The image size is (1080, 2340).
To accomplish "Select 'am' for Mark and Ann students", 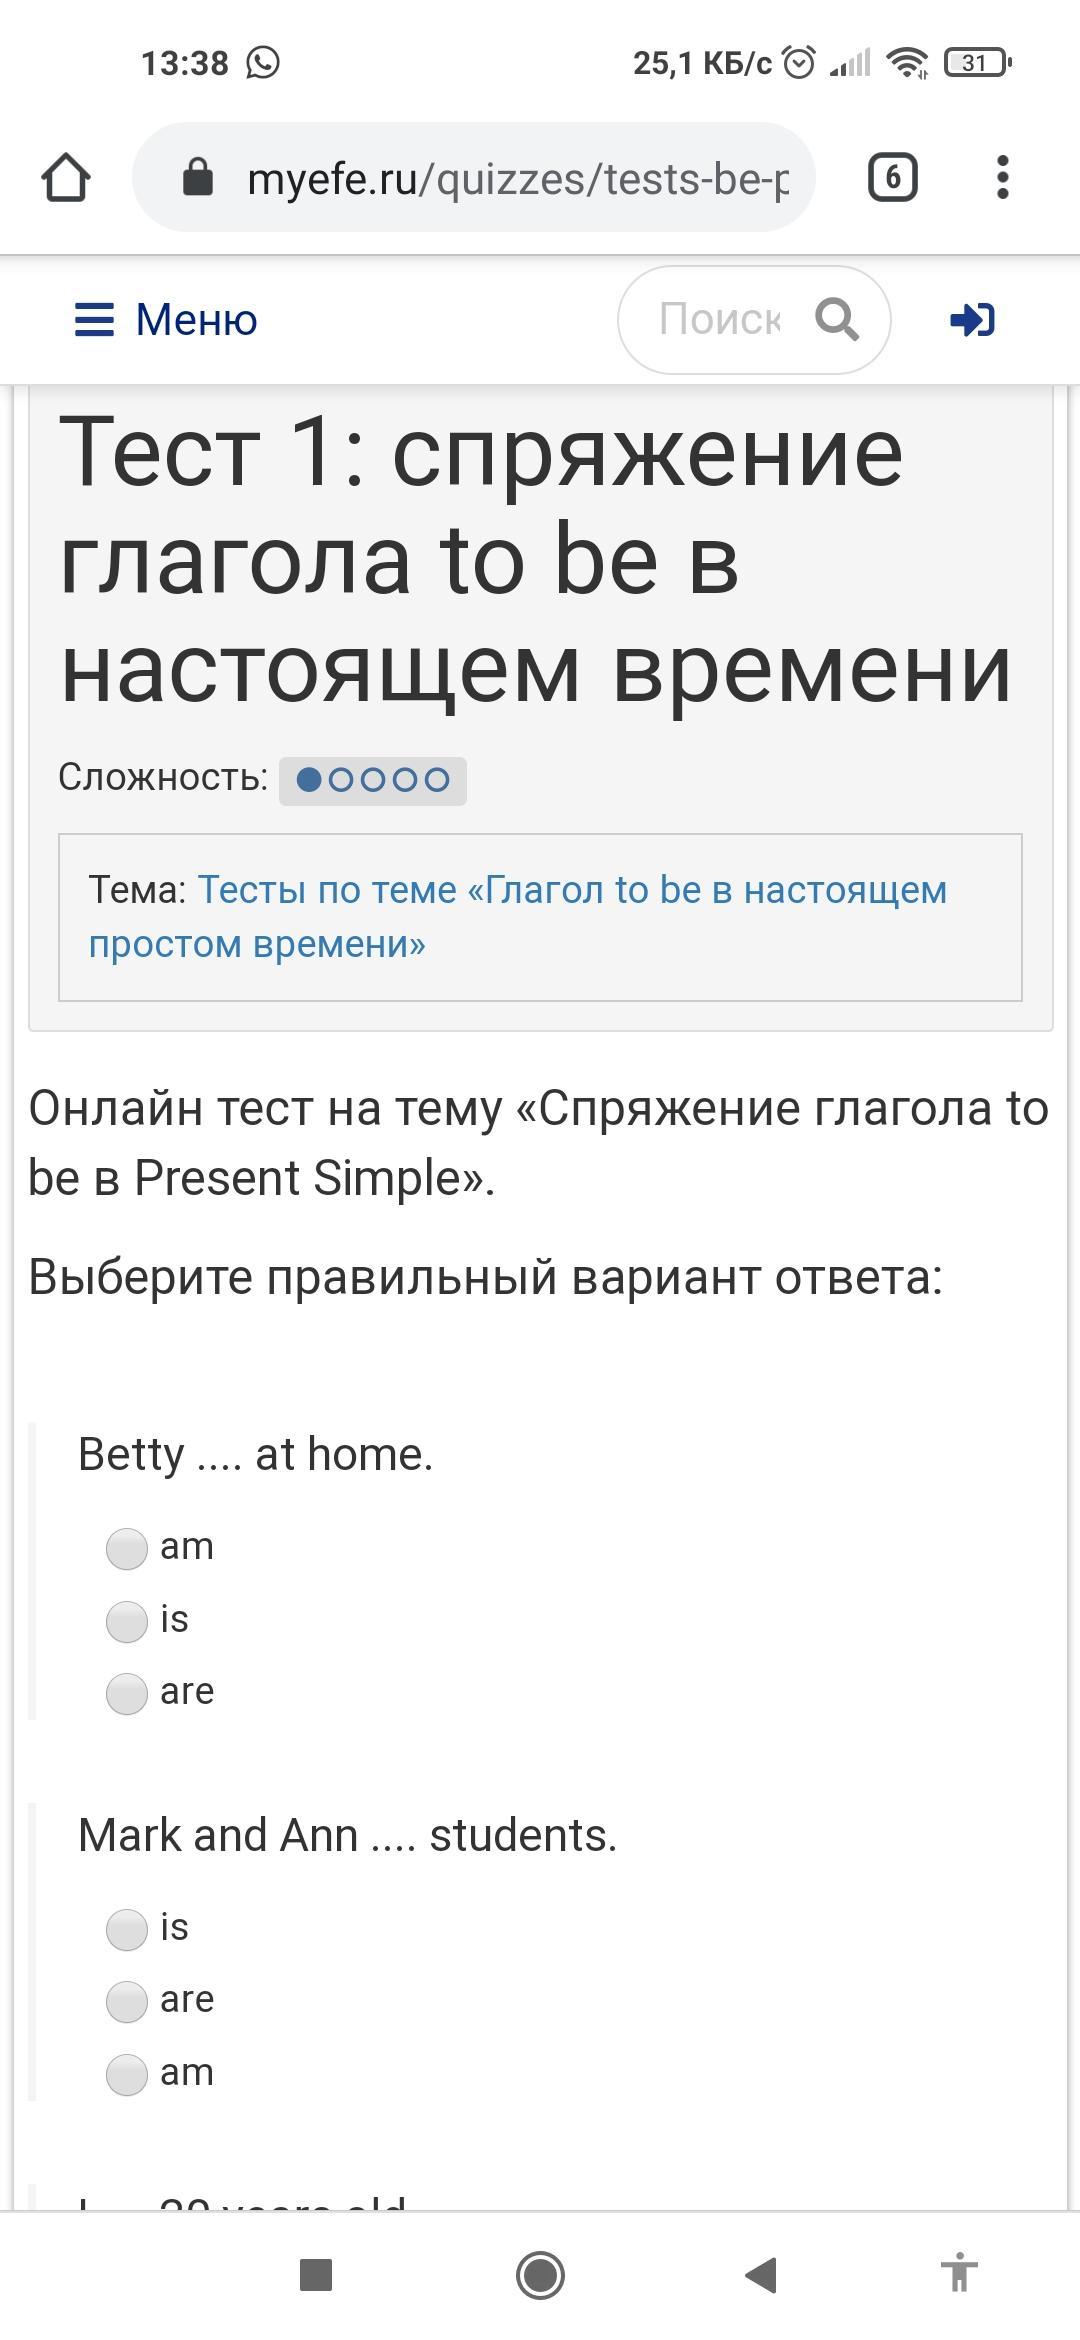I will 127,2074.
